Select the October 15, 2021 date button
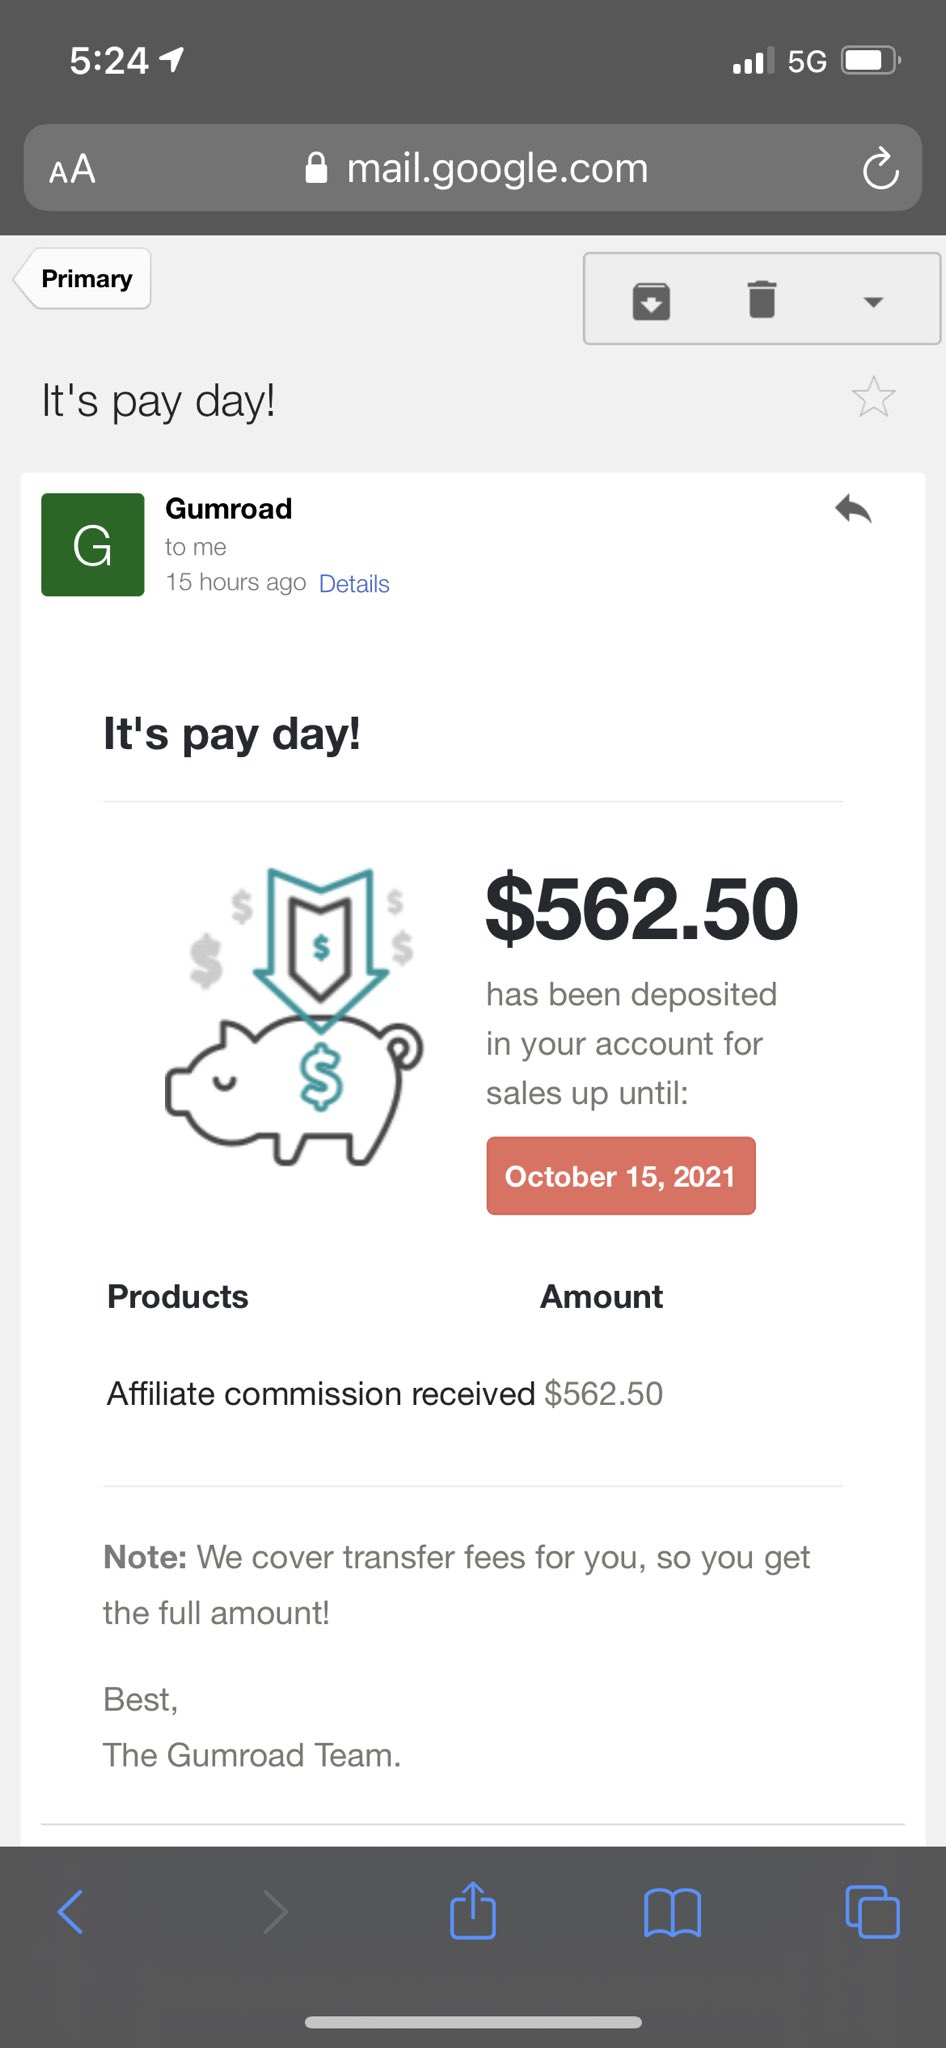 620,1176
